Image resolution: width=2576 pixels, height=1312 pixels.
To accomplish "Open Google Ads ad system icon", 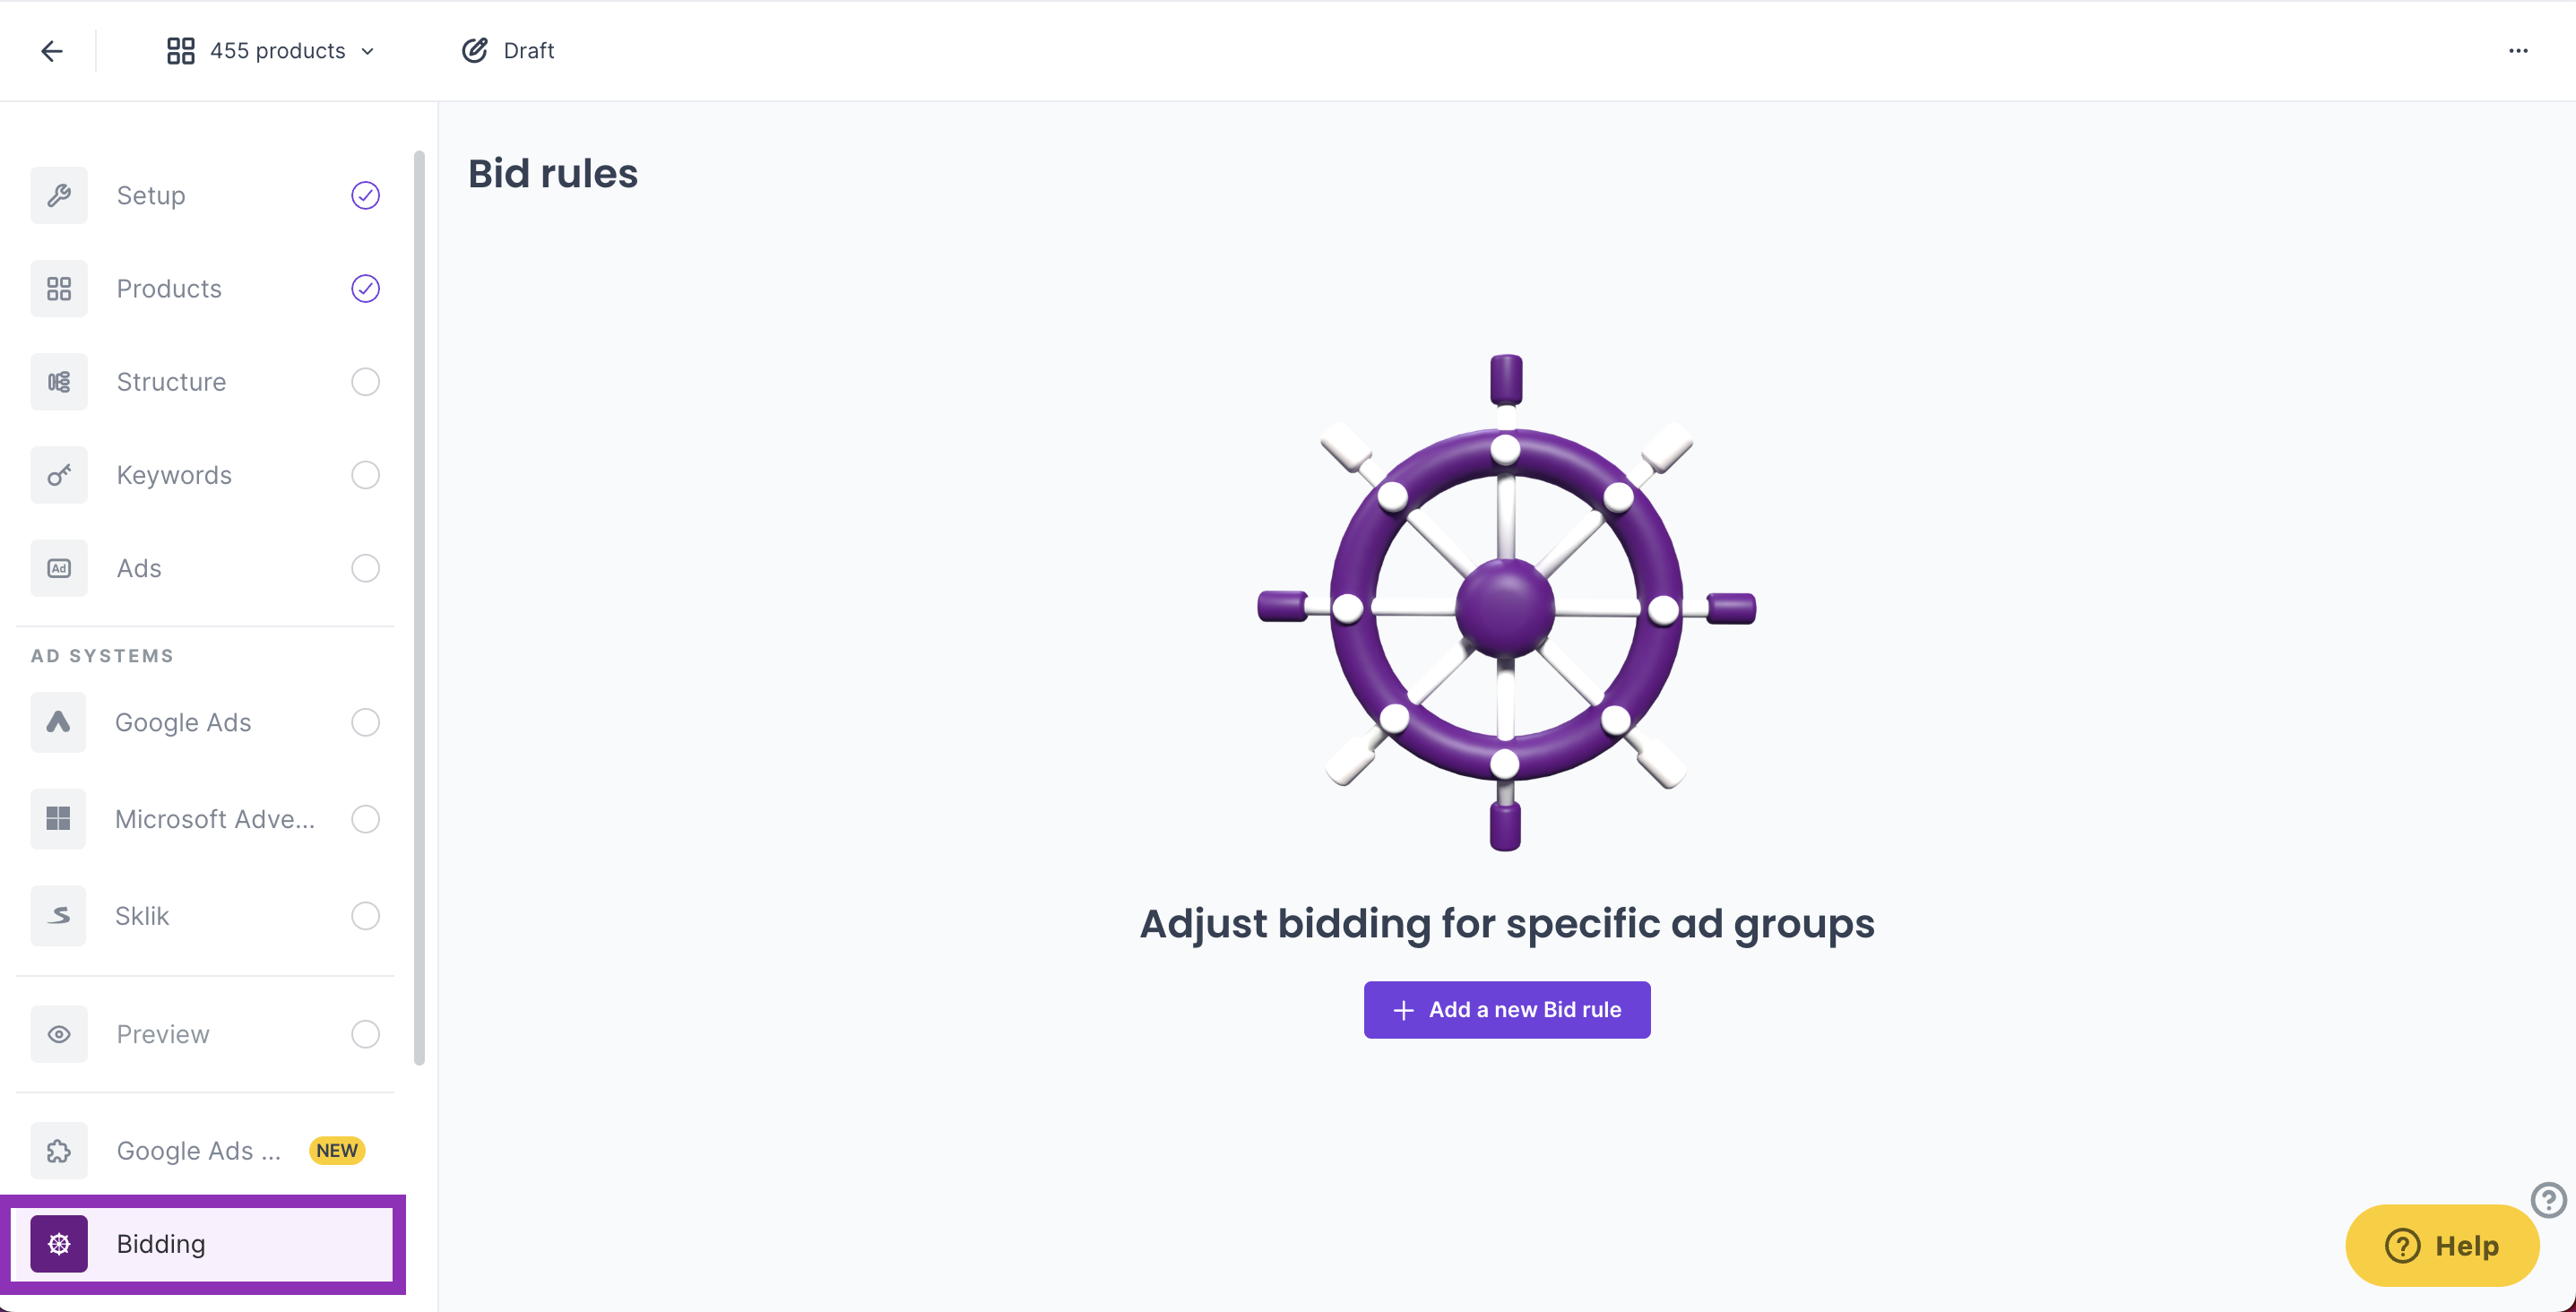I will point(59,722).
